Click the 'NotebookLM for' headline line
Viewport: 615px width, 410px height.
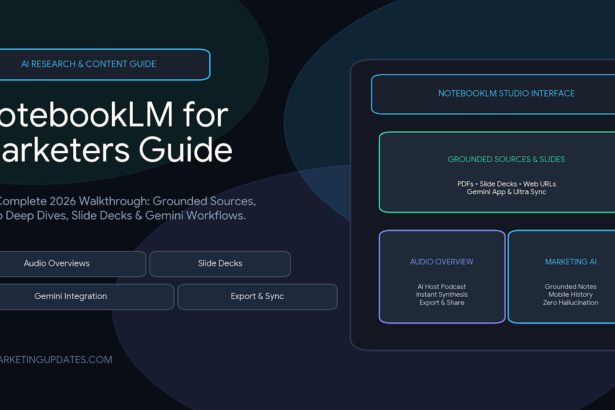click(x=114, y=115)
